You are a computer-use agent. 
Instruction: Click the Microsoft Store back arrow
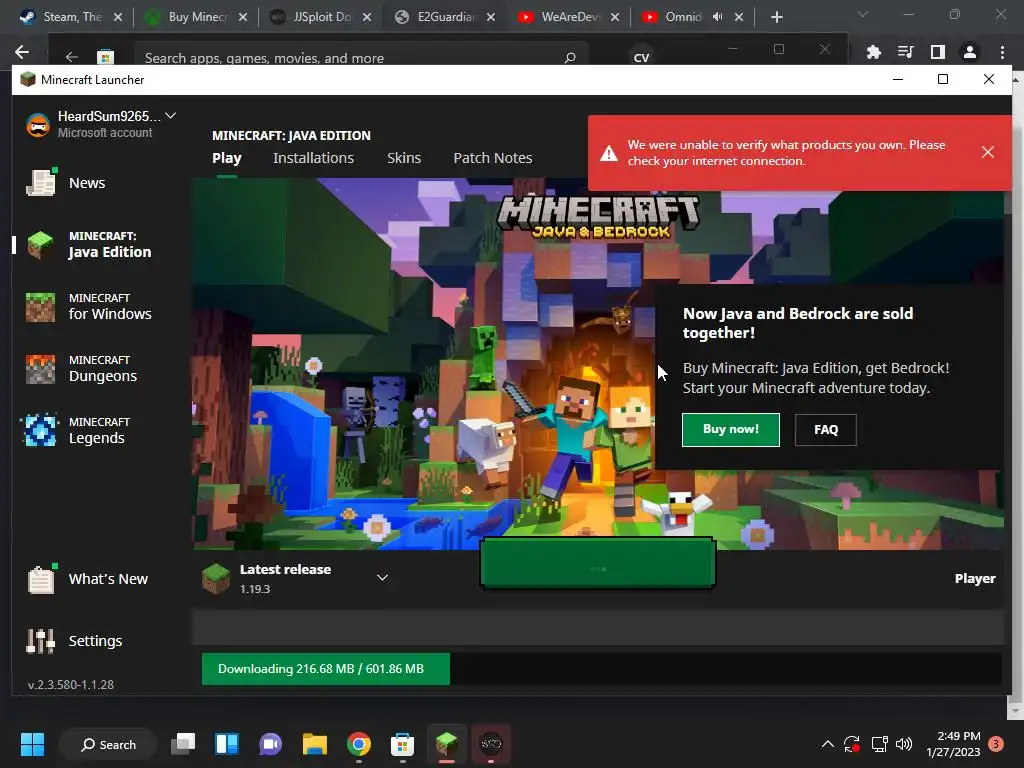point(72,57)
